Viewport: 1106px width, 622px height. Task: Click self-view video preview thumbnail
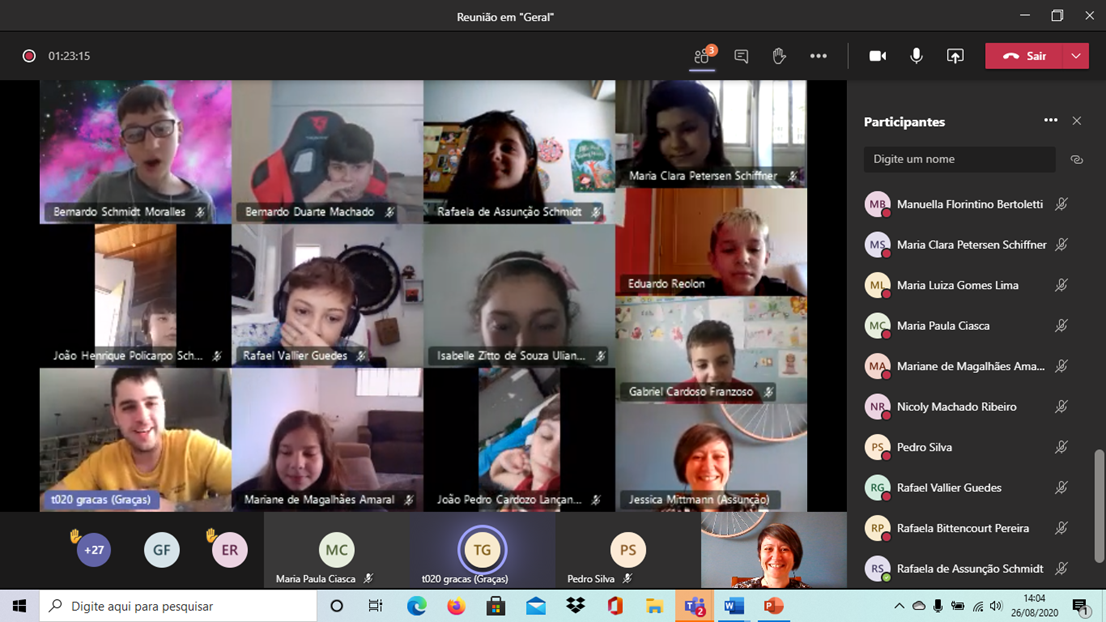pyautogui.click(x=774, y=550)
